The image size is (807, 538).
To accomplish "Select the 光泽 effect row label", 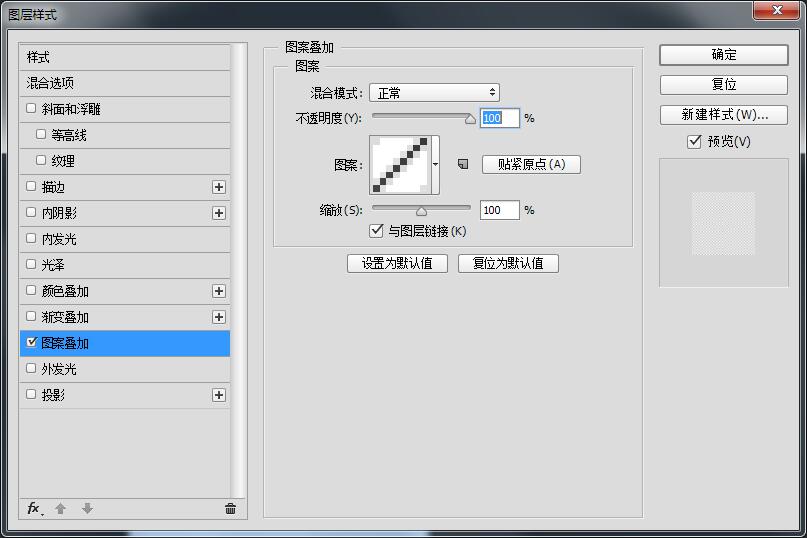I will click(x=53, y=265).
